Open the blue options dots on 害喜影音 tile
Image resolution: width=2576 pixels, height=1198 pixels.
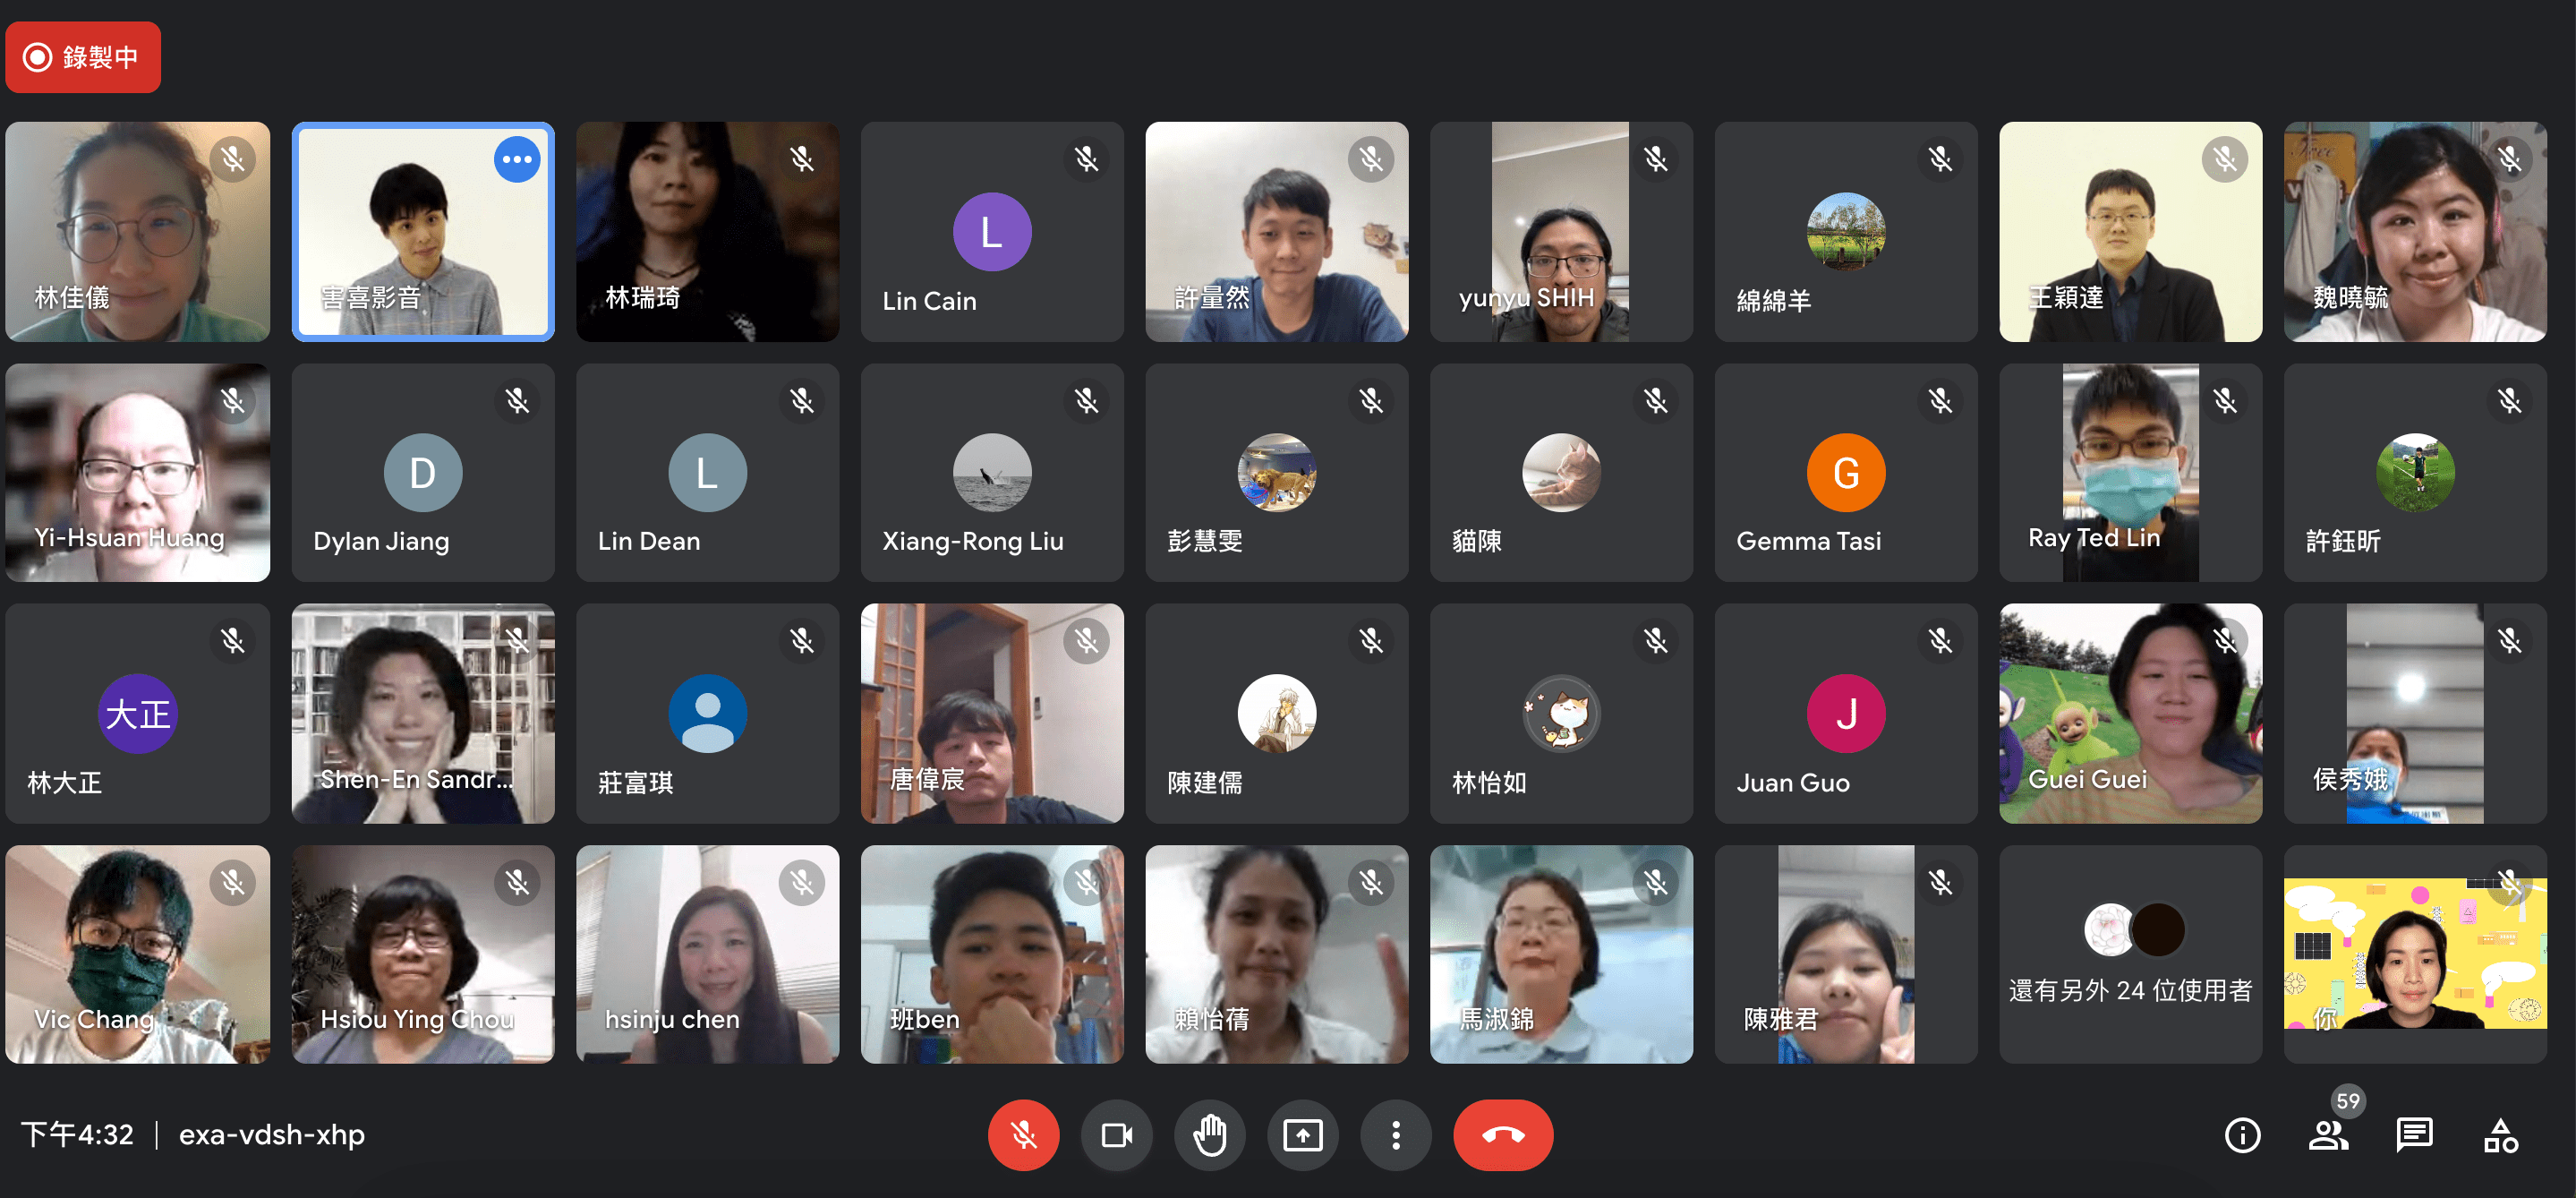pyautogui.click(x=517, y=159)
